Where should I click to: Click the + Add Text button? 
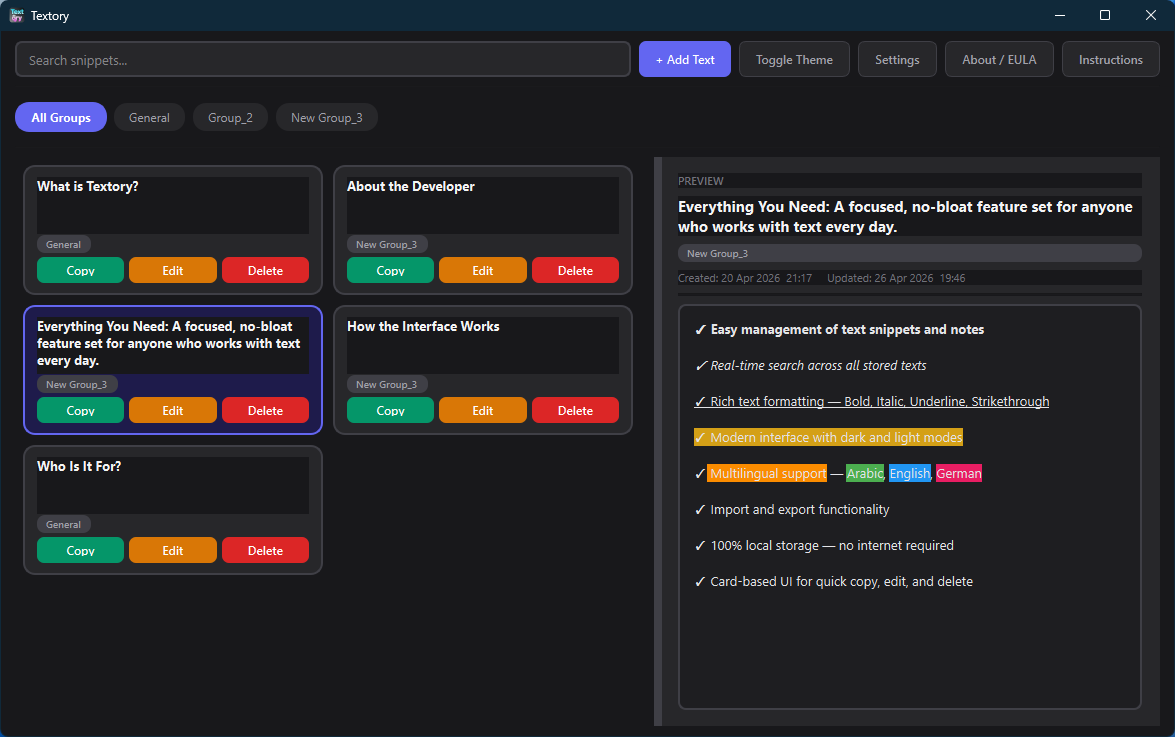point(684,59)
